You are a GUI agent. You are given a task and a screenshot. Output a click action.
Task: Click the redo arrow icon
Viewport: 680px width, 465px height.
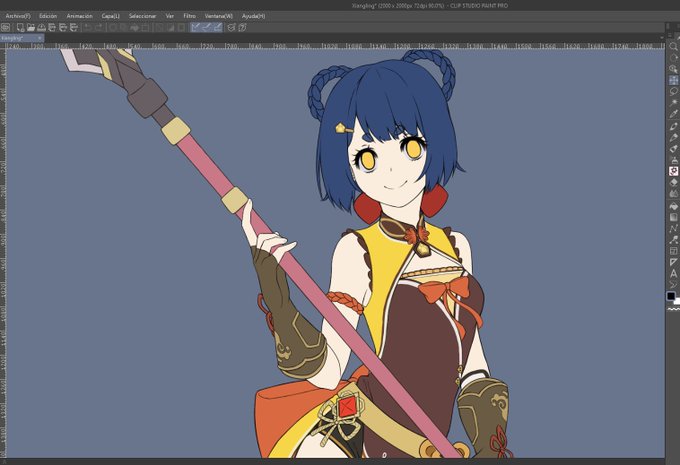[x=98, y=28]
